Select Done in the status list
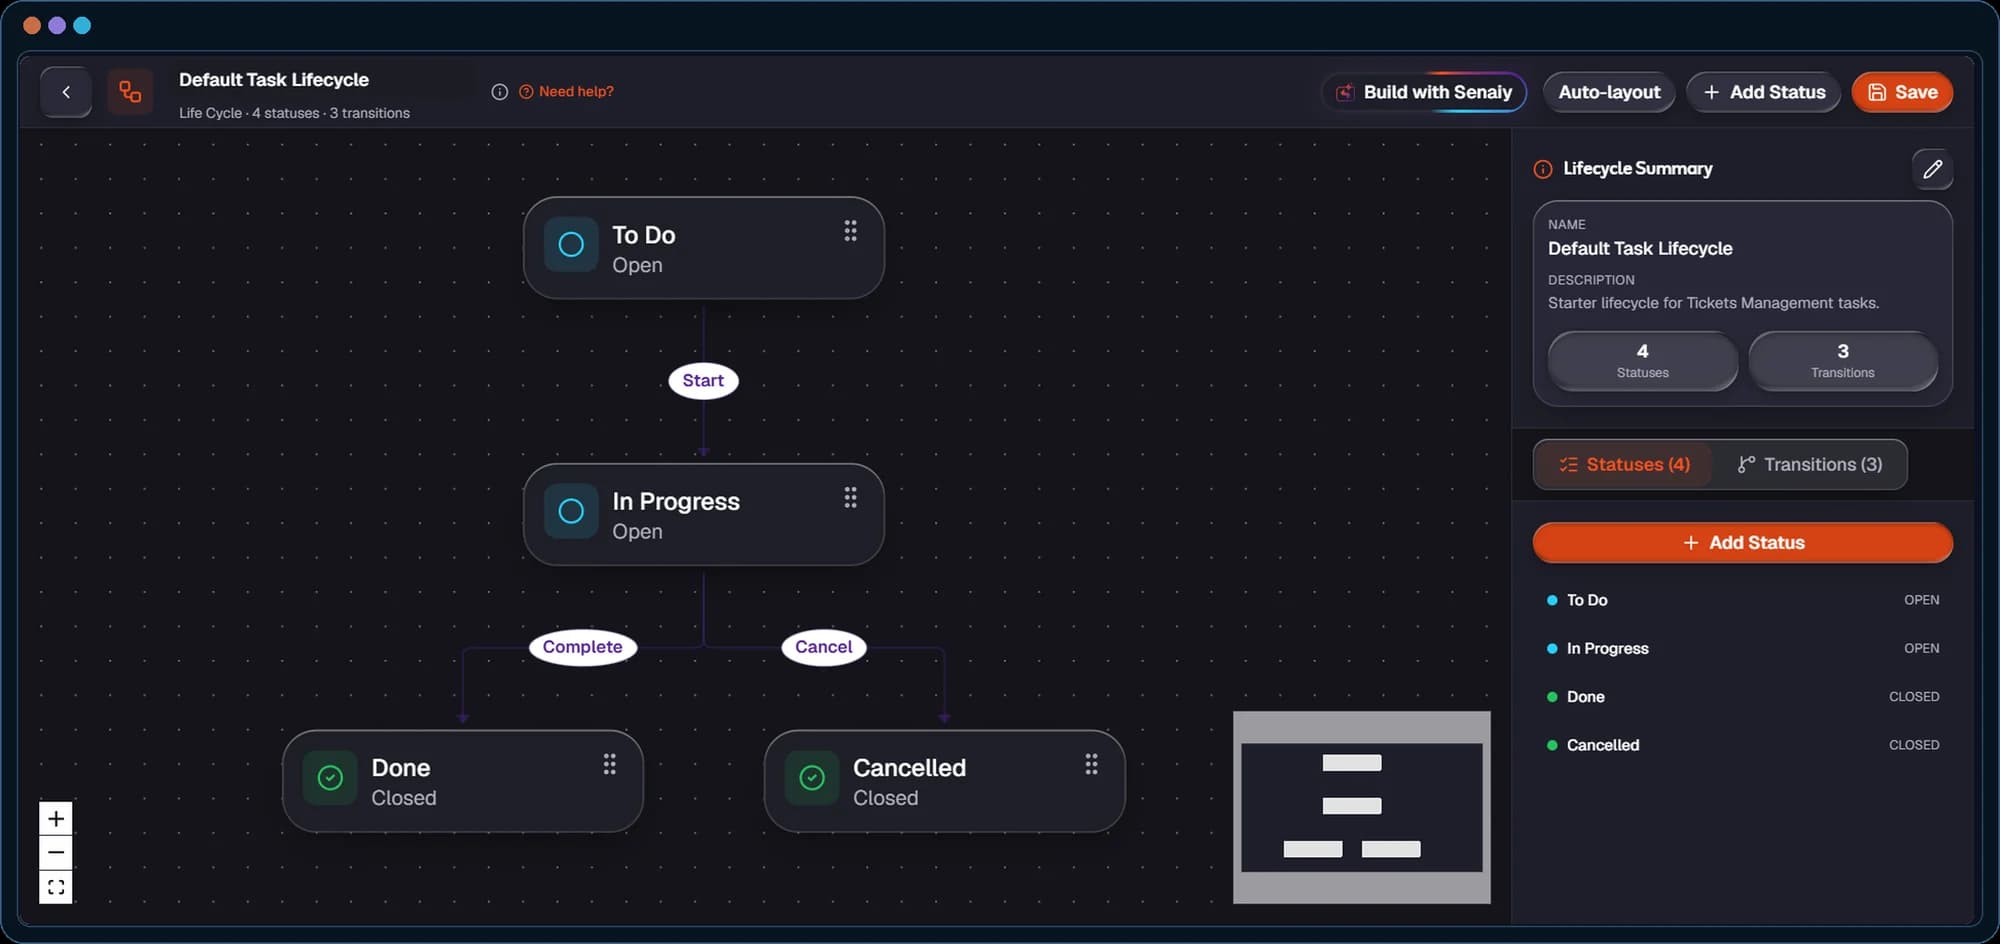2000x944 pixels. click(x=1742, y=697)
